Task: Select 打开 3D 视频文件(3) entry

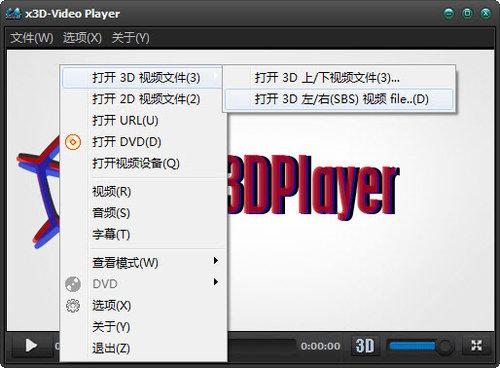Action: pyautogui.click(x=142, y=78)
